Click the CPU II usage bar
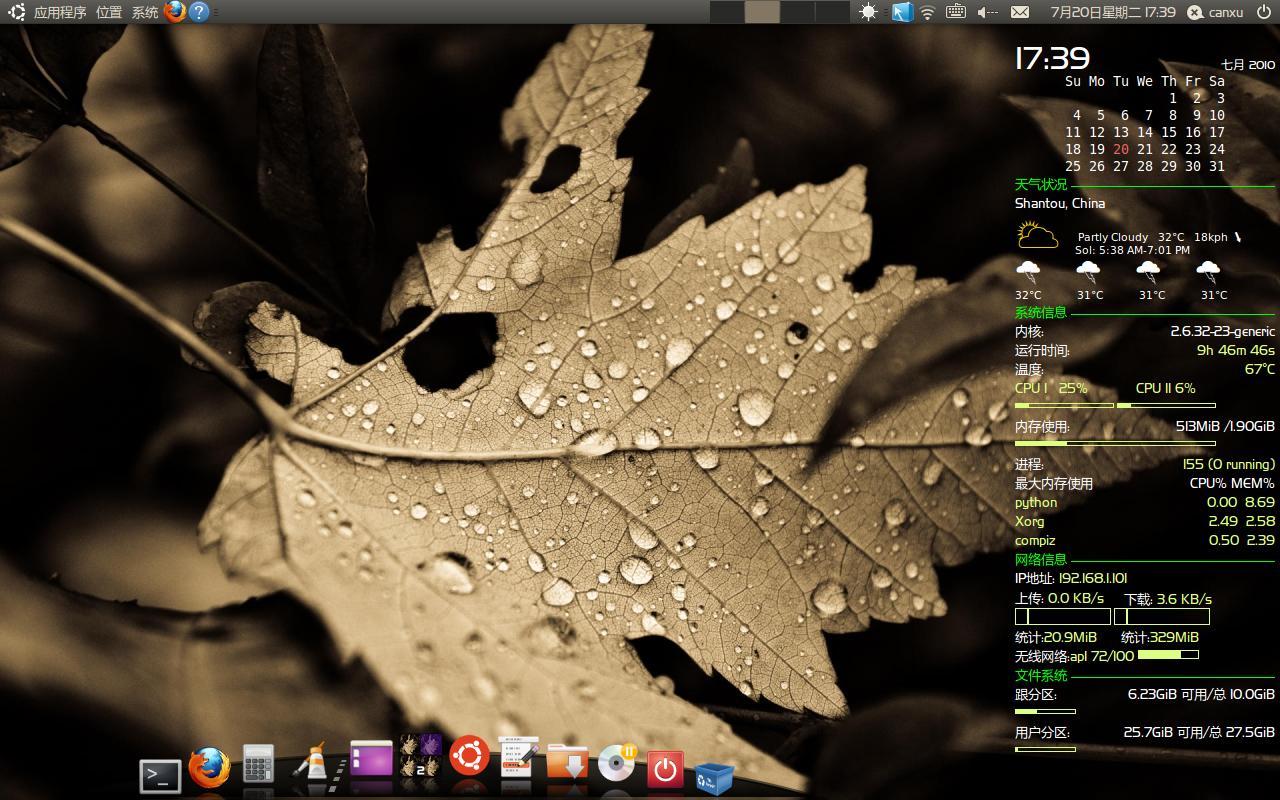 pos(1166,405)
